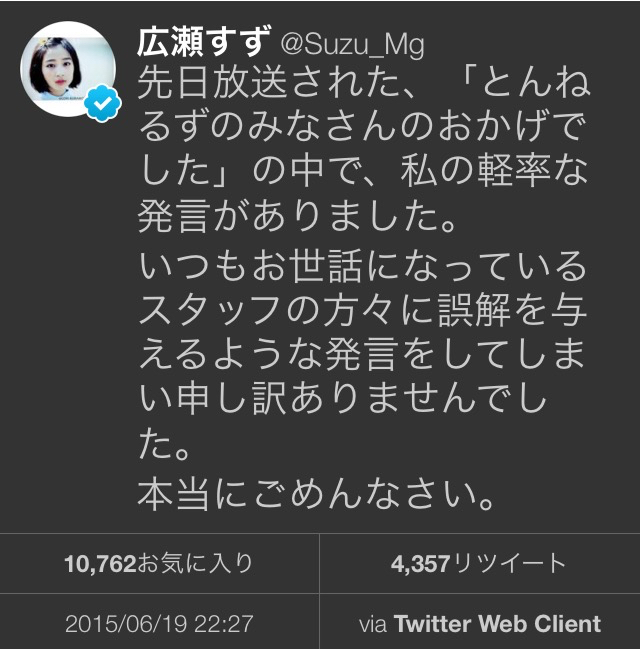Click the 22:27 time text
This screenshot has height=649, width=640.
click(224, 623)
